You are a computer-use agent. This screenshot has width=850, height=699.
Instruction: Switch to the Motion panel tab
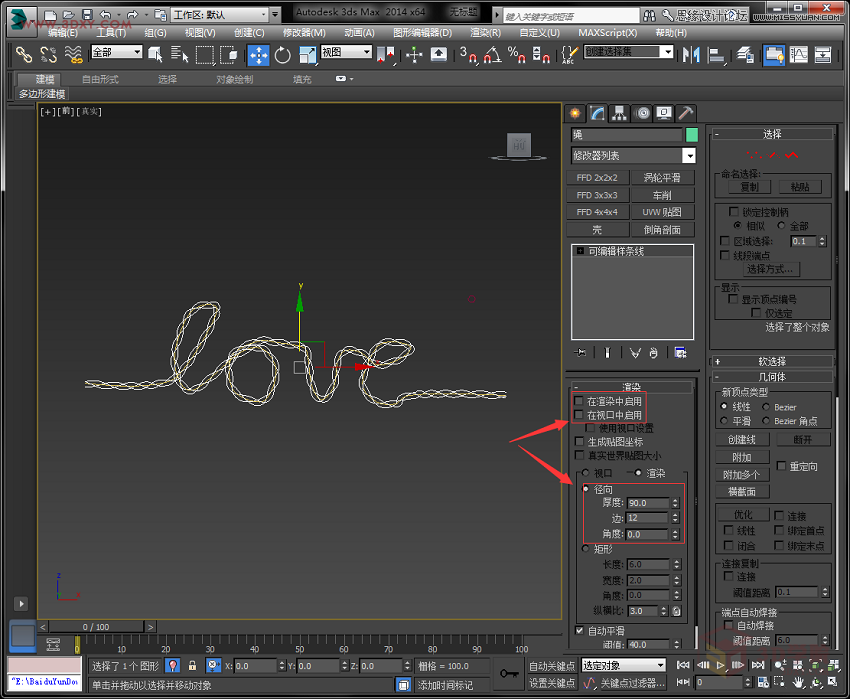pyautogui.click(x=642, y=113)
